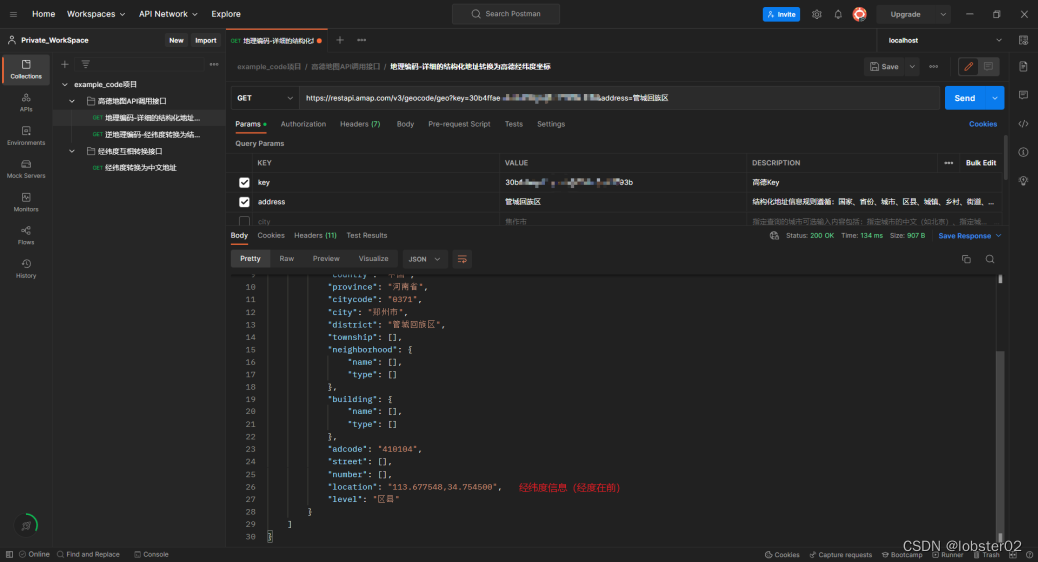Open the hamburger menu at top left
The width and height of the screenshot is (1038, 562).
click(x=13, y=14)
